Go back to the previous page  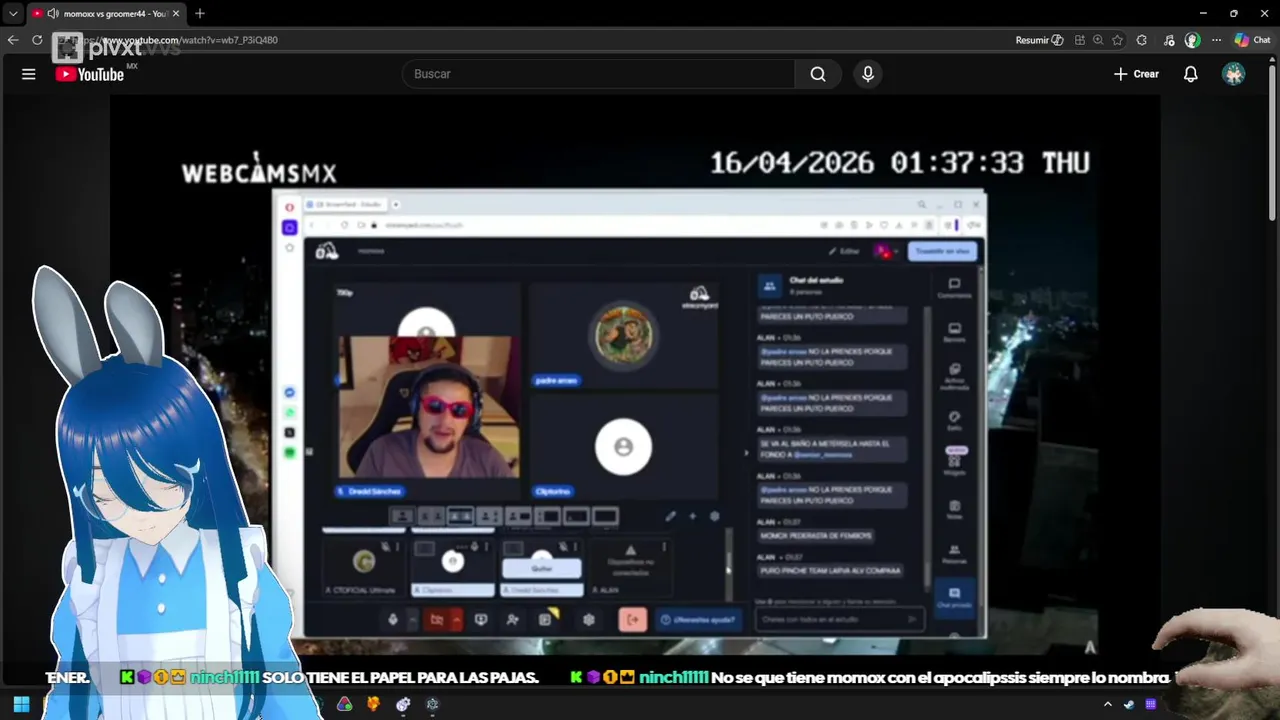click(13, 40)
